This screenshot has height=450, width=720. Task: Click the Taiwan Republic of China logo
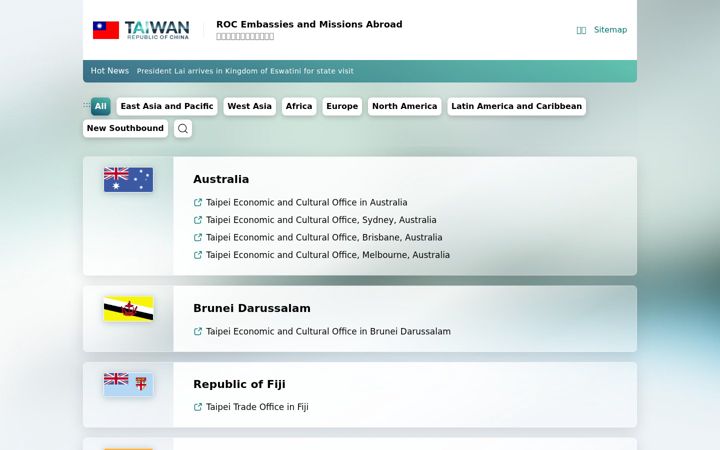141,30
